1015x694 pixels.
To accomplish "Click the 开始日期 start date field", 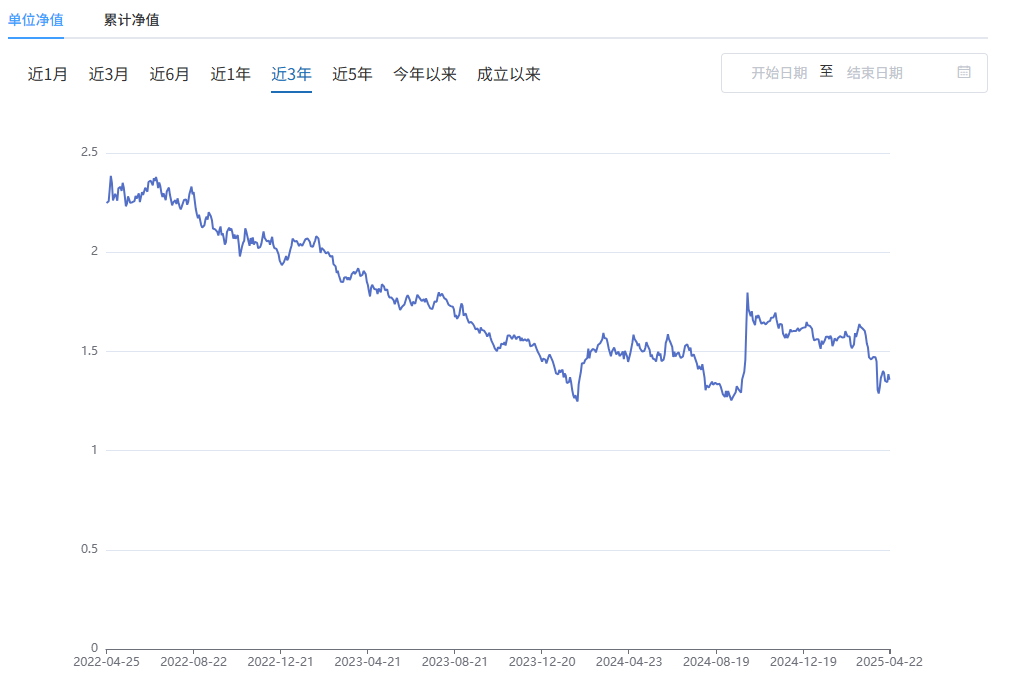I will 779,73.
